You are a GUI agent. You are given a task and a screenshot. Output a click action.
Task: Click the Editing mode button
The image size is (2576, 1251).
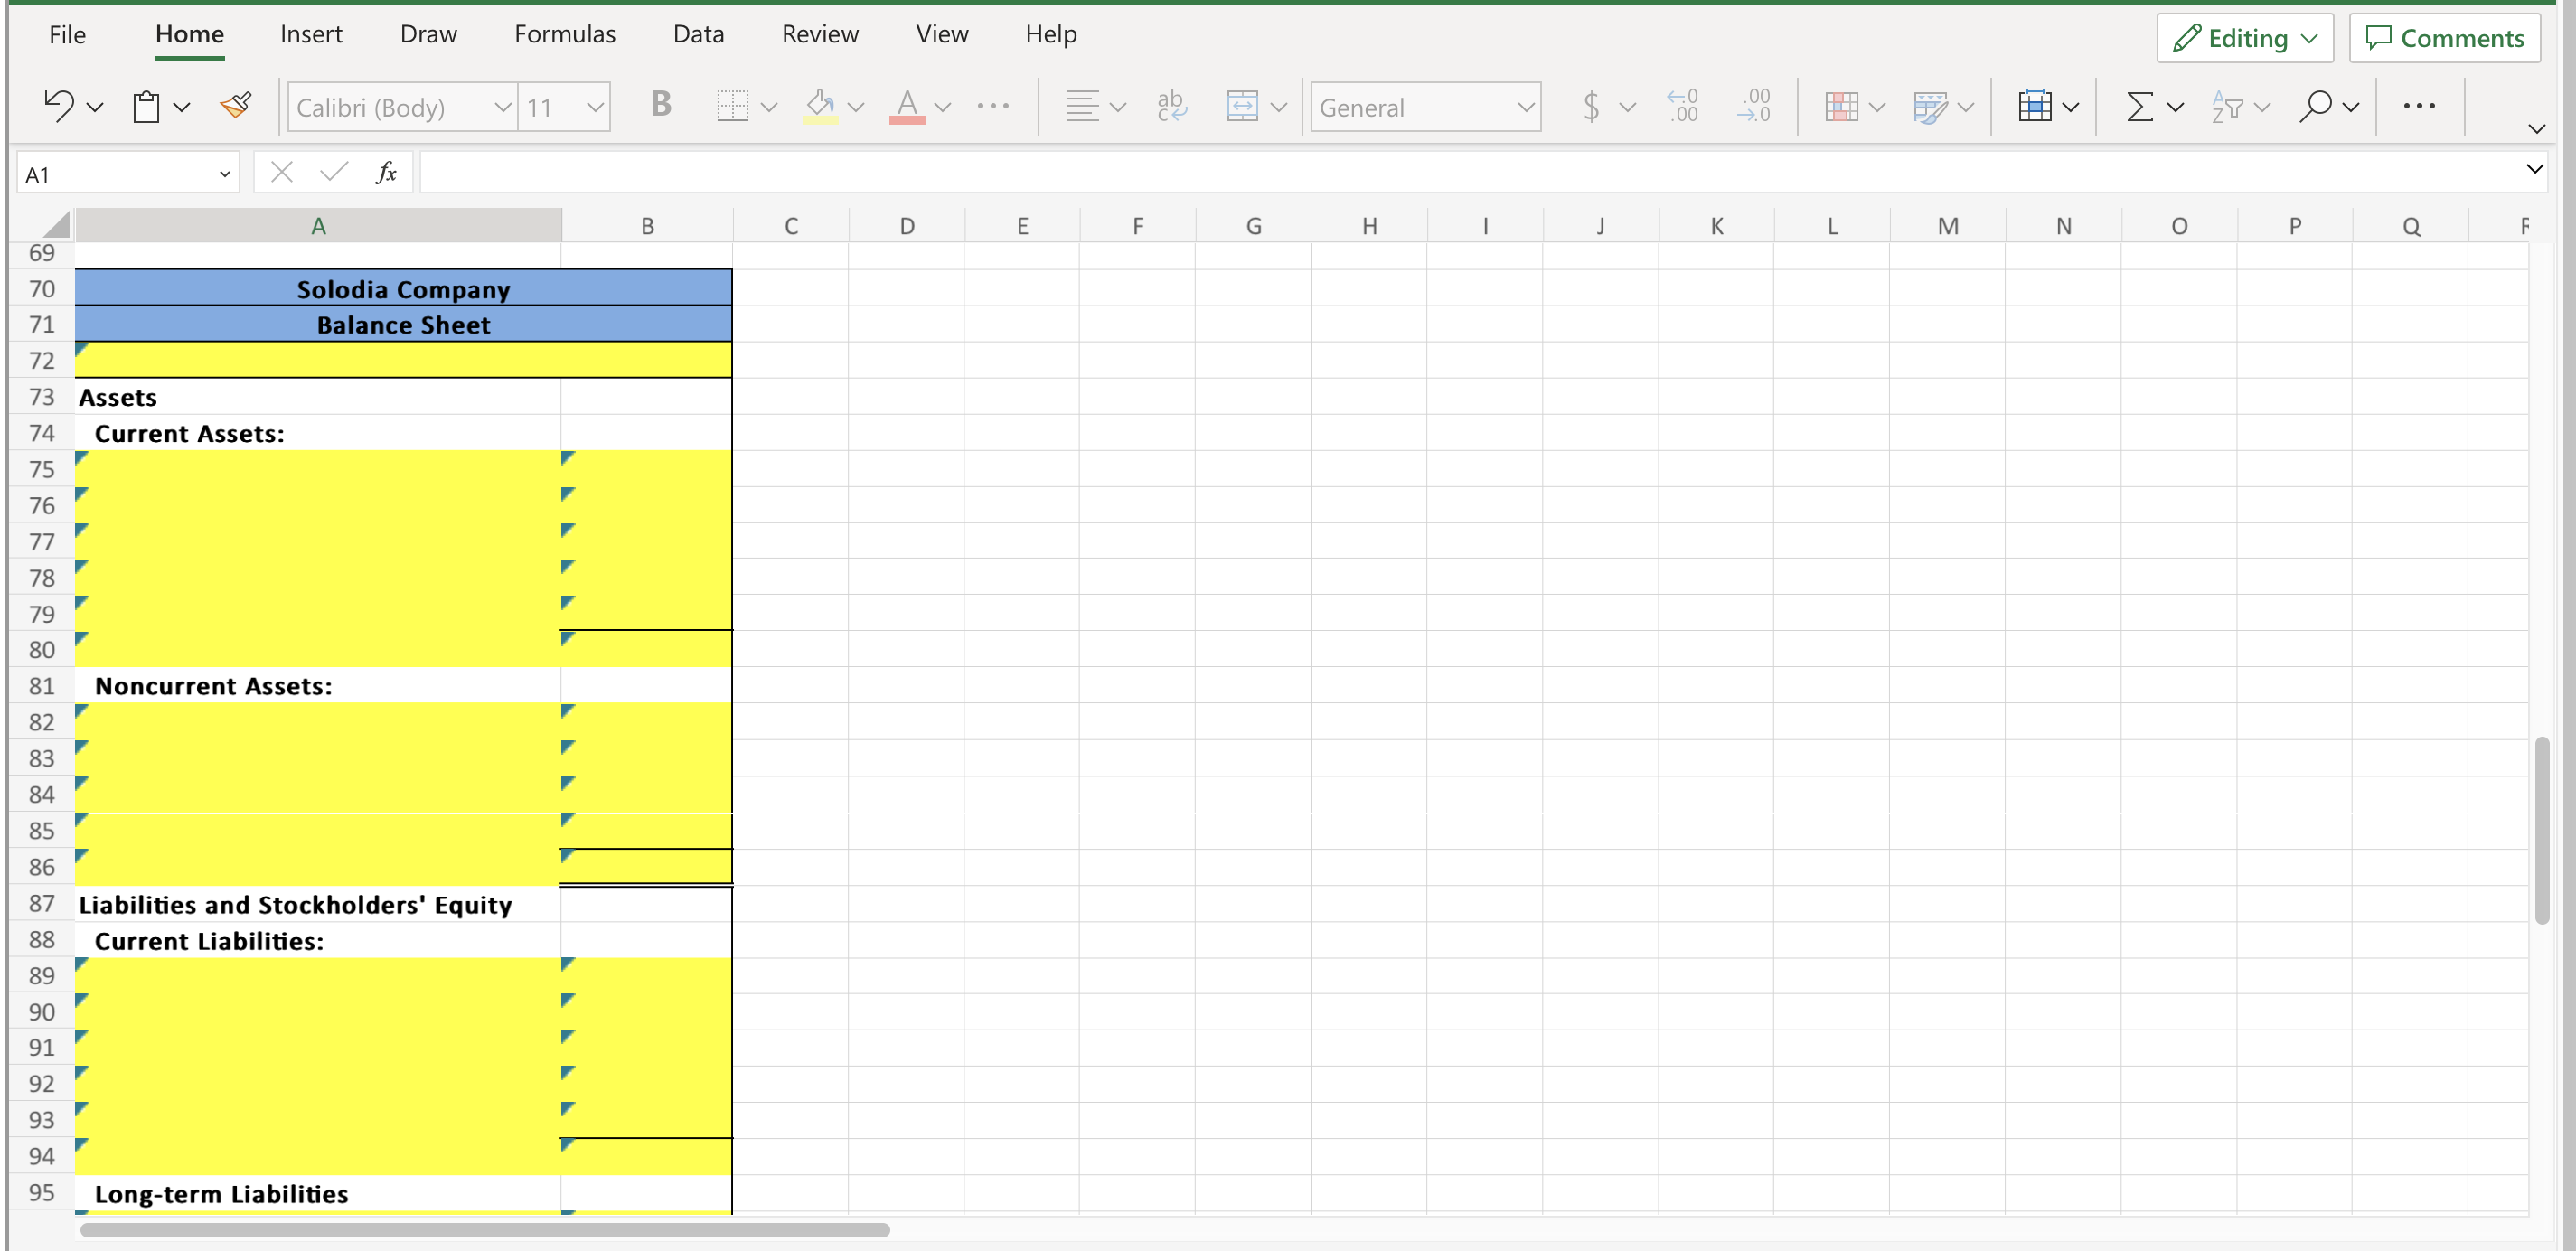coord(2244,38)
